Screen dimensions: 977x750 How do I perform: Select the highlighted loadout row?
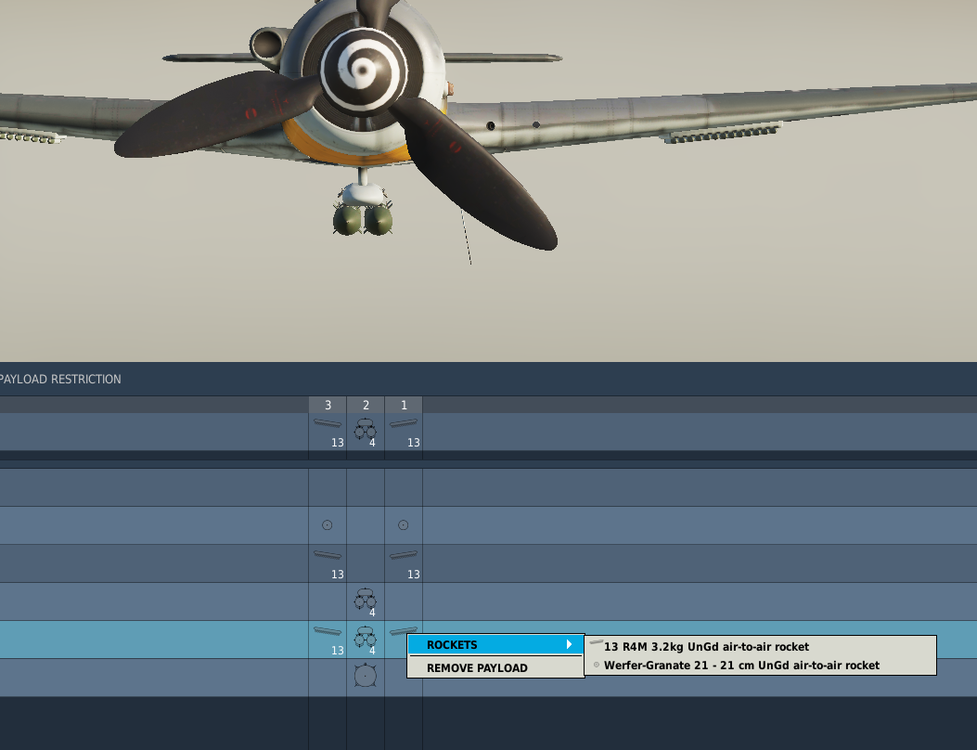[150, 637]
